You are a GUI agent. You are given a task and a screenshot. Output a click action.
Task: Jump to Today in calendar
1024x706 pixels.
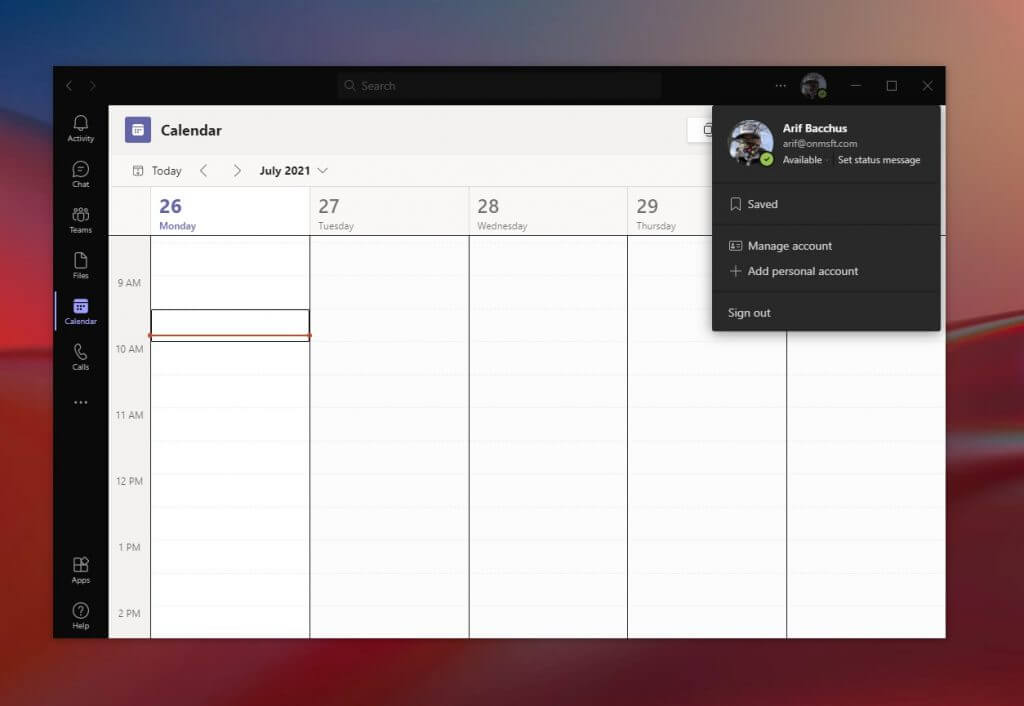coord(157,170)
